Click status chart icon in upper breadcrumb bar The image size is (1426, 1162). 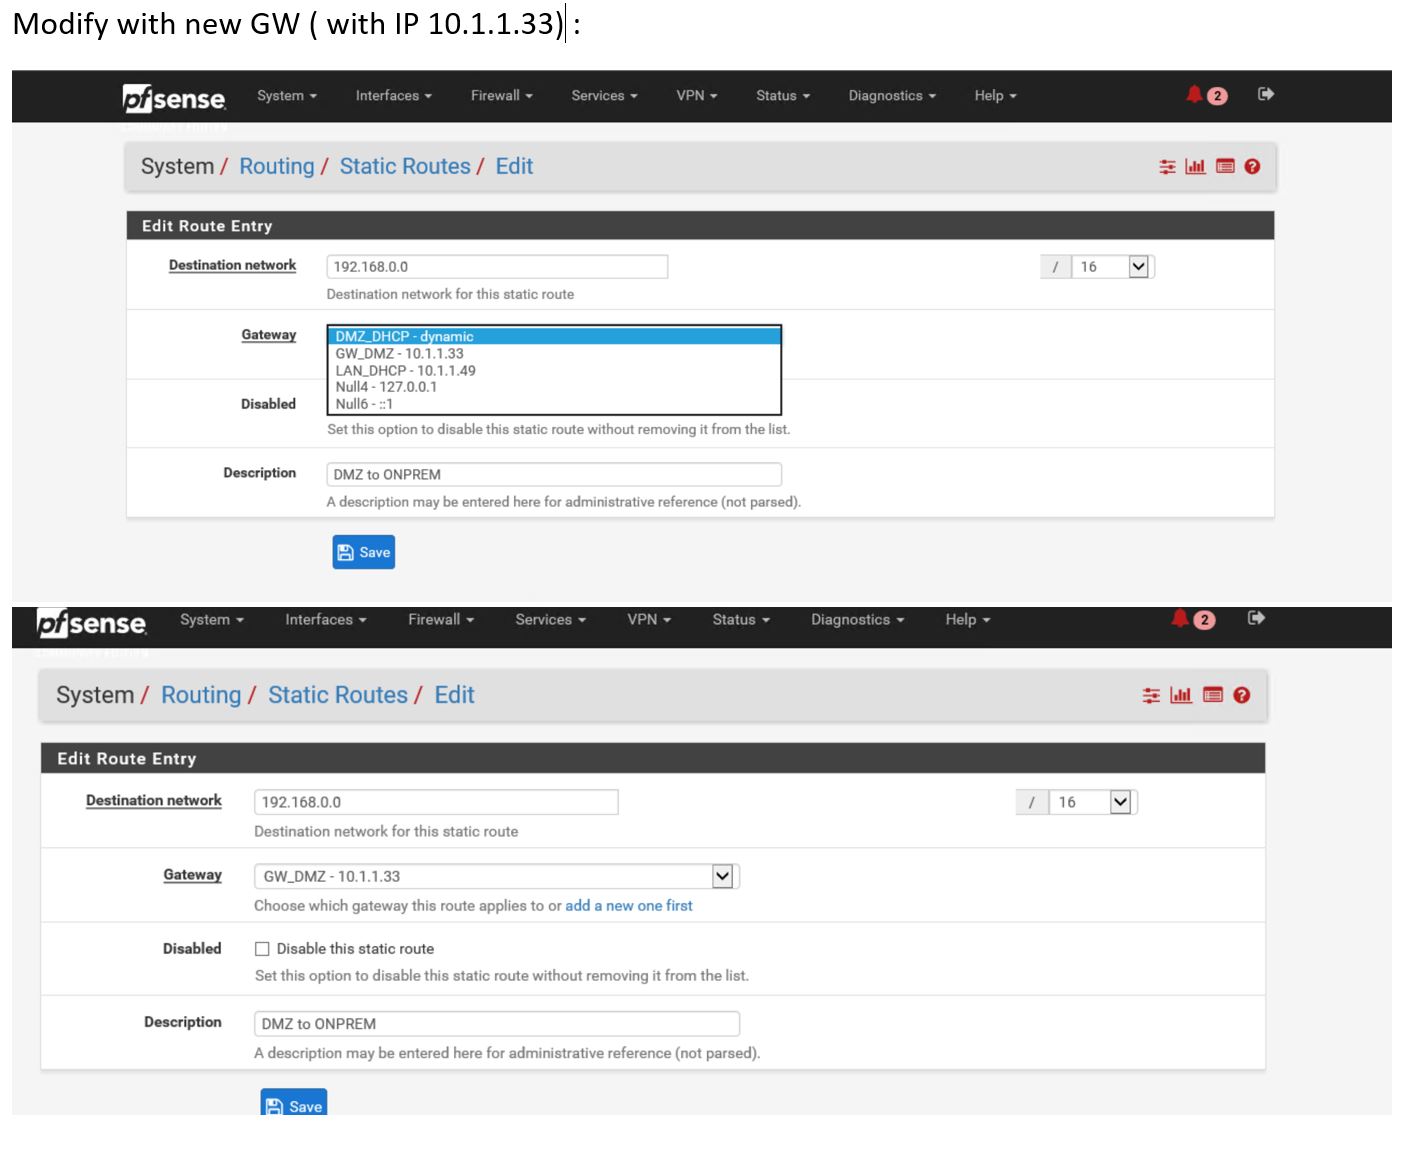click(1195, 167)
